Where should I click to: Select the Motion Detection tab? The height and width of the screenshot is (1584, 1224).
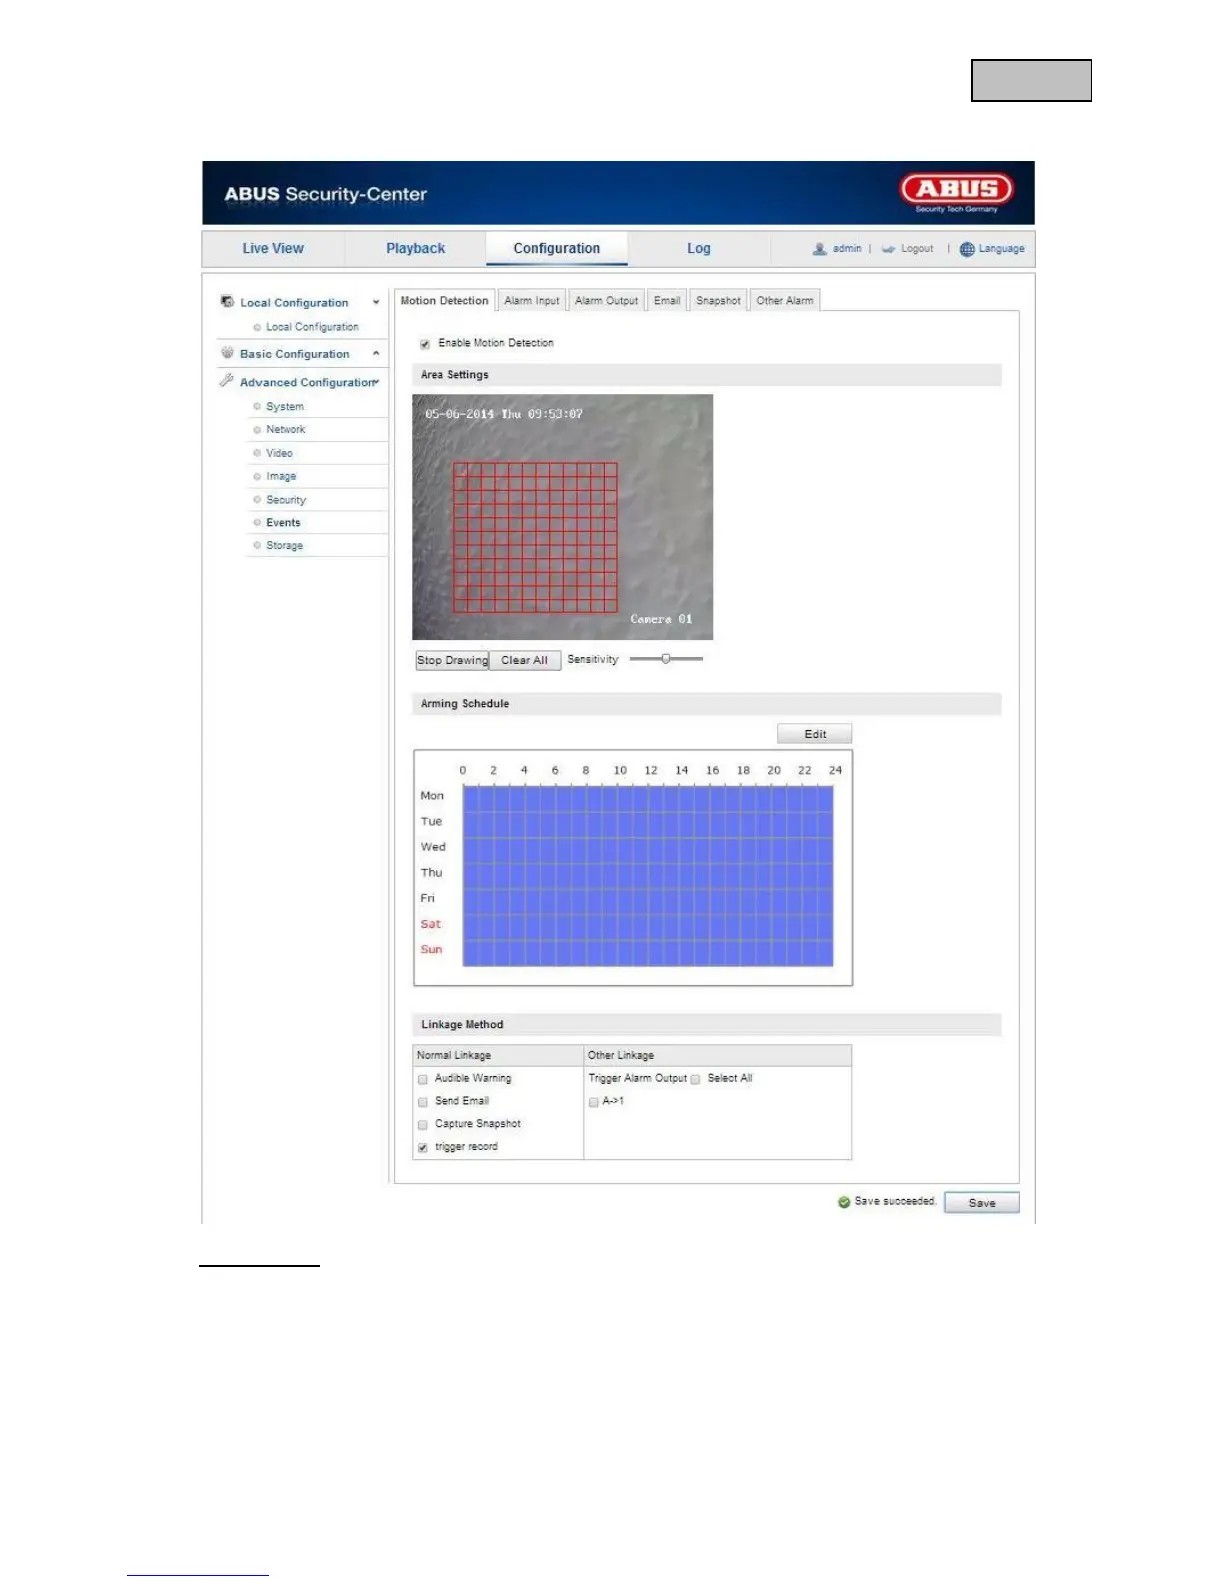tap(445, 301)
